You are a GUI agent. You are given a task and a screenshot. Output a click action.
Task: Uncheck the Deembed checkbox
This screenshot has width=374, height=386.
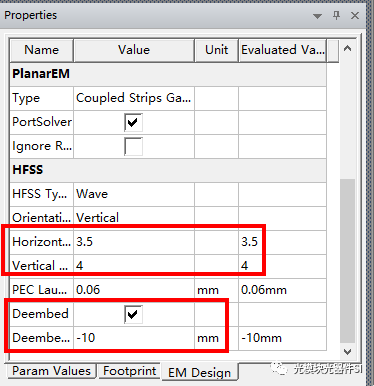click(x=134, y=314)
